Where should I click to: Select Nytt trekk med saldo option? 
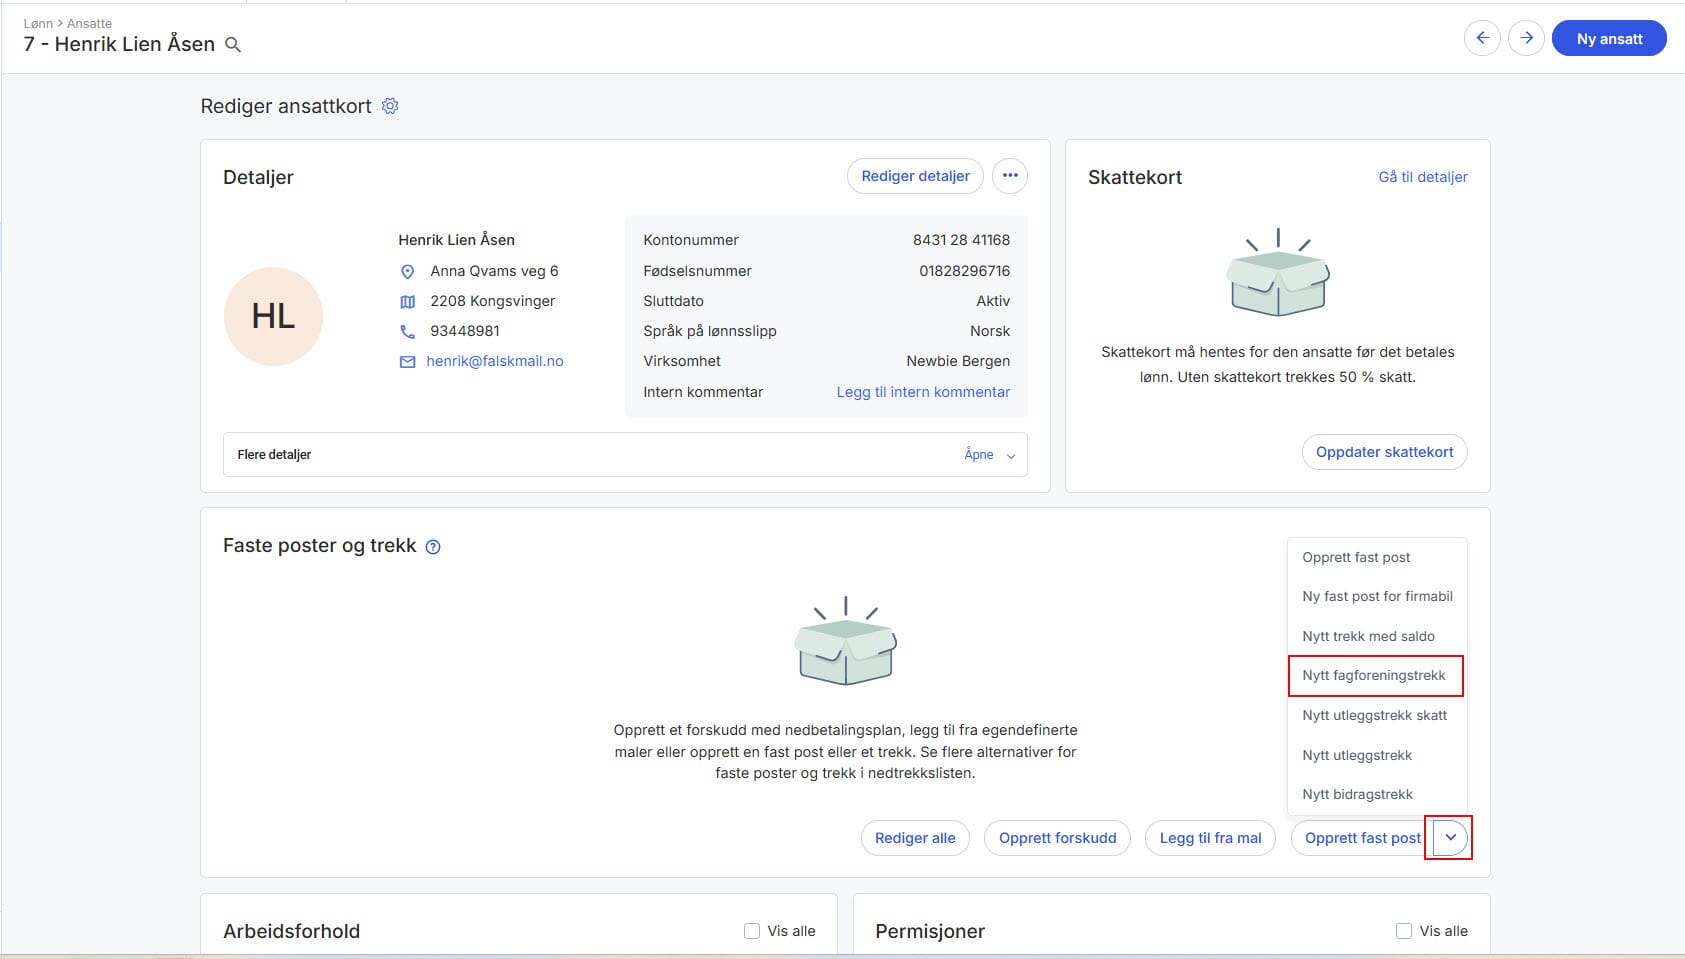click(x=1368, y=636)
